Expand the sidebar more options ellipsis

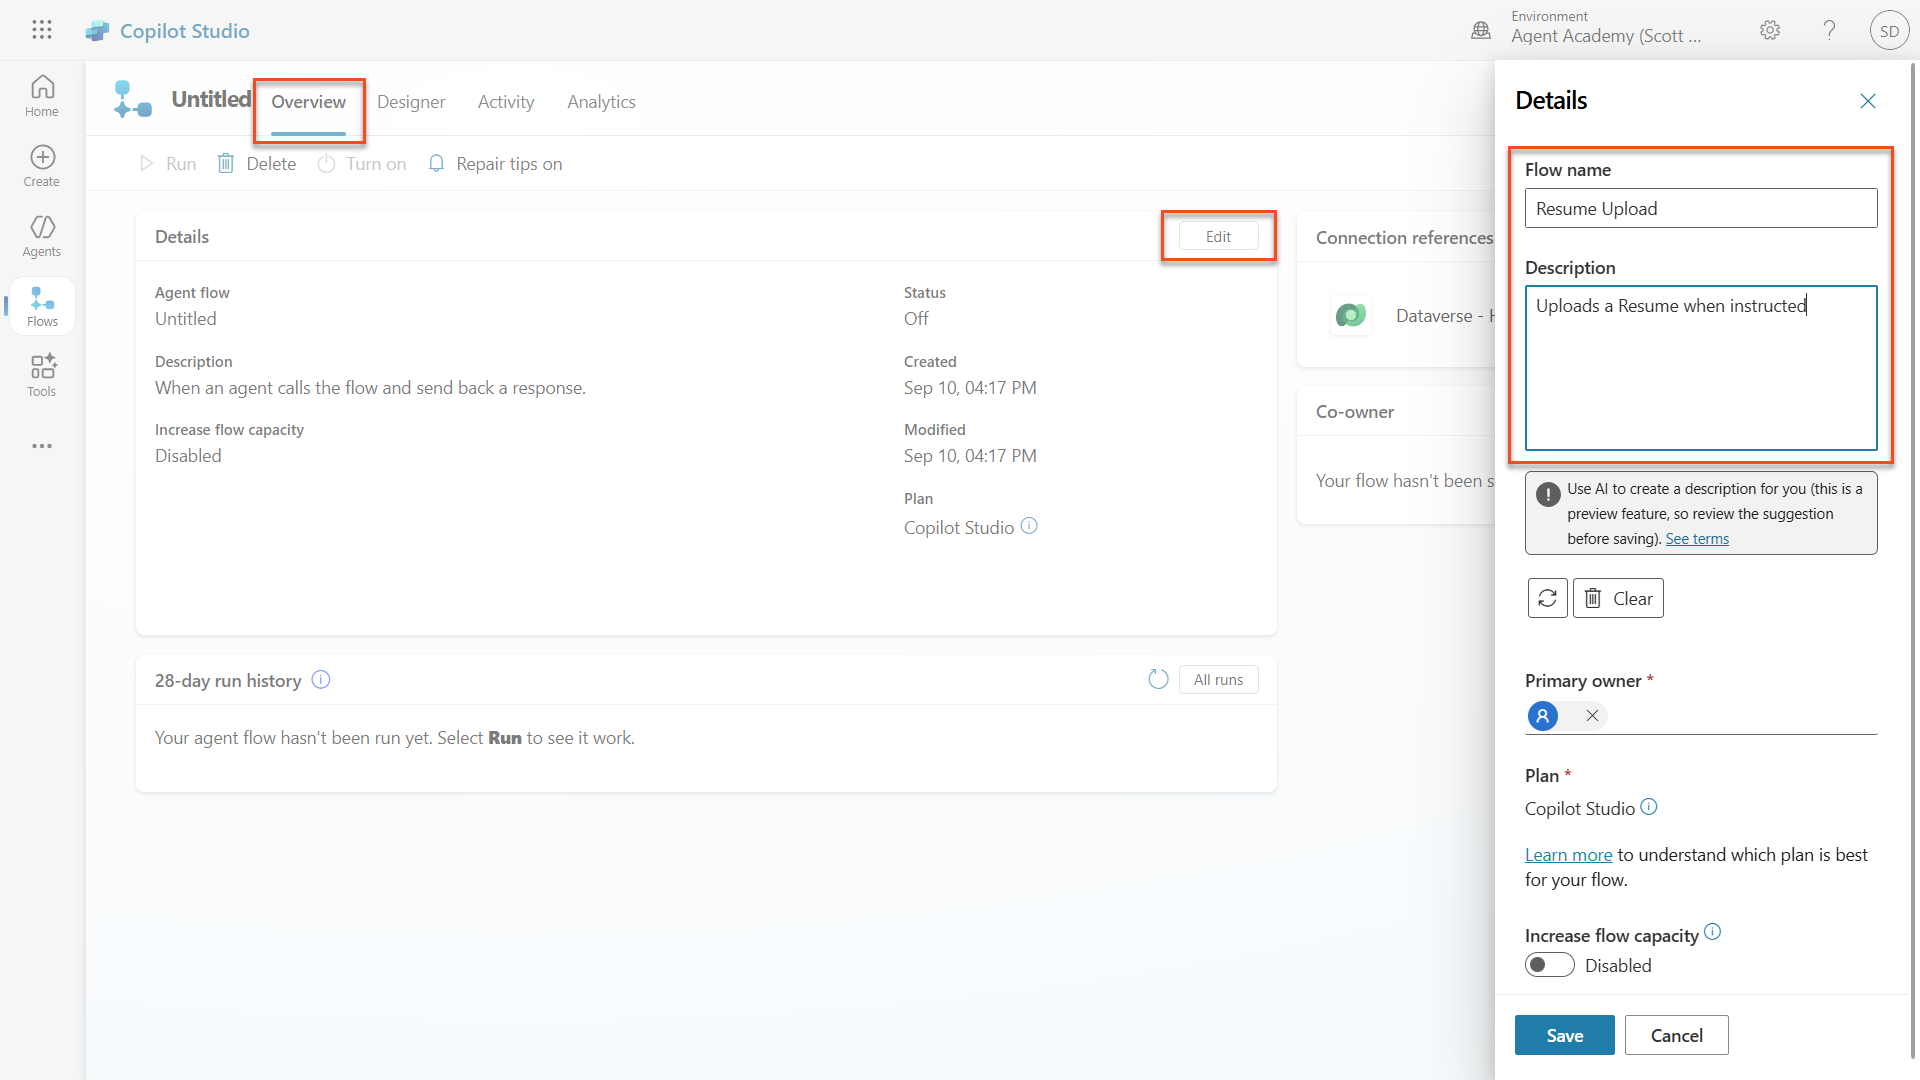(42, 446)
